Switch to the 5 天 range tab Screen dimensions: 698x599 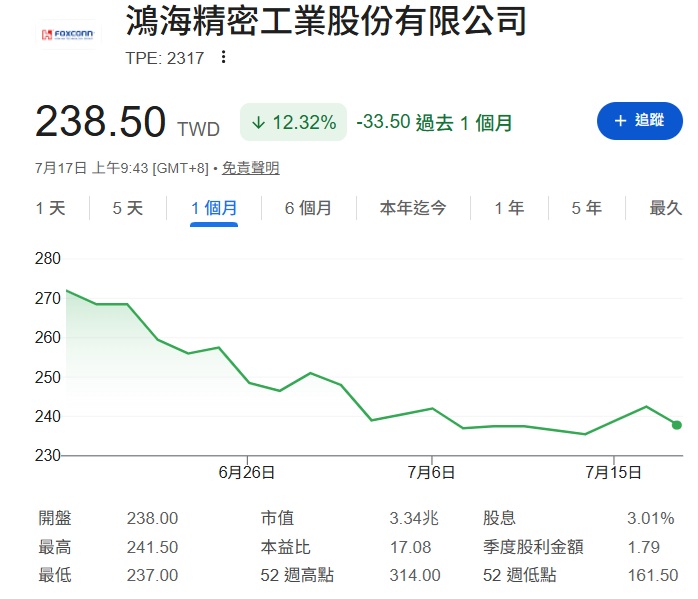click(128, 208)
